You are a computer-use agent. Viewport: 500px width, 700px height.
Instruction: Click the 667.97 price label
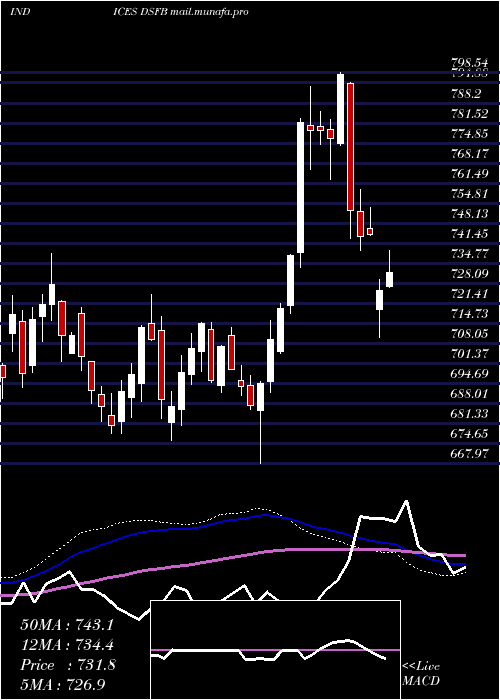coord(469,454)
